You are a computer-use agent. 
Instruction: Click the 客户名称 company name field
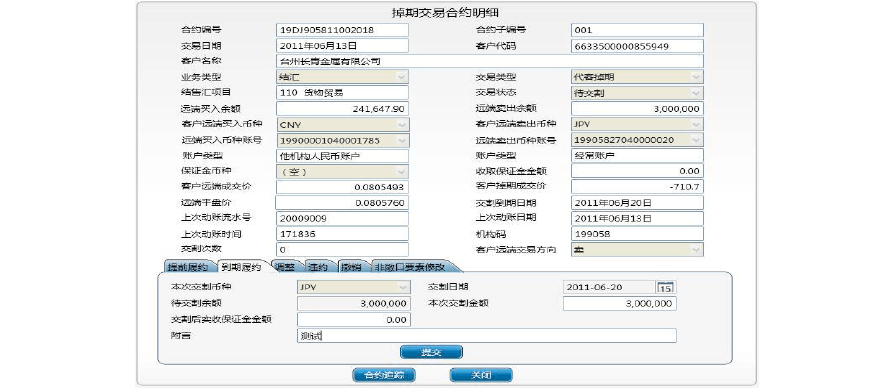tap(490, 61)
